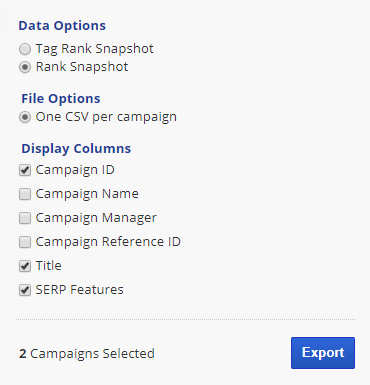Screen dimensions: 370x385
Task: Click the 'Campaign Reference ID' label text
Action: (x=108, y=242)
